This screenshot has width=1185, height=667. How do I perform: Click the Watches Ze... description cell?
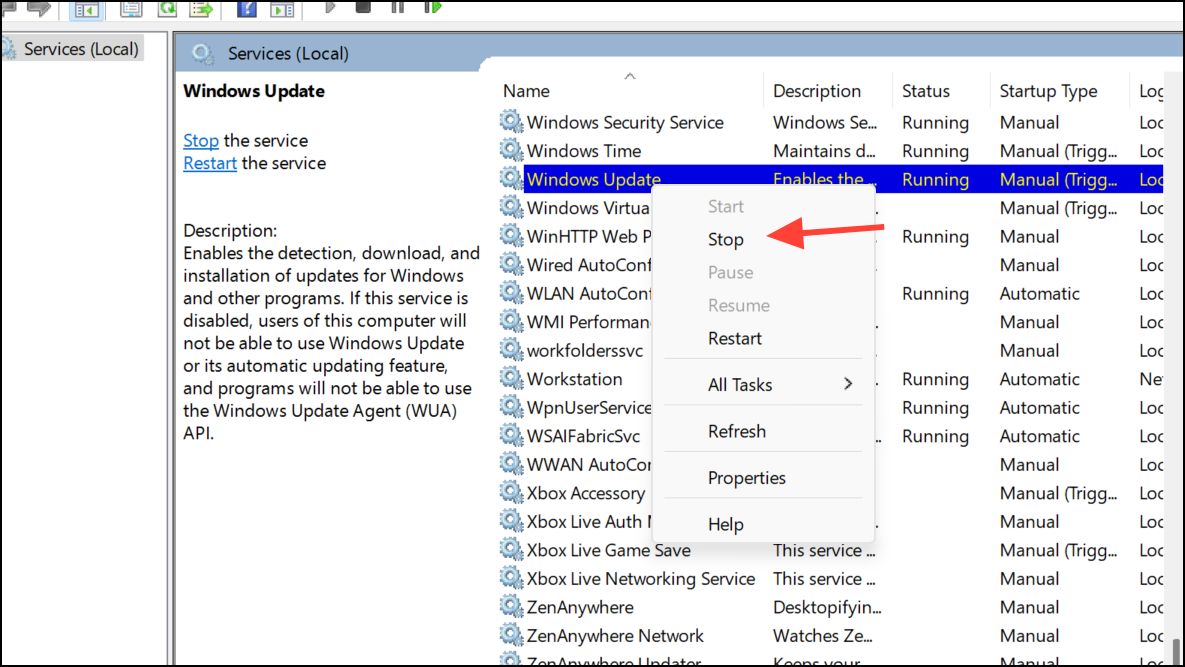pos(822,636)
